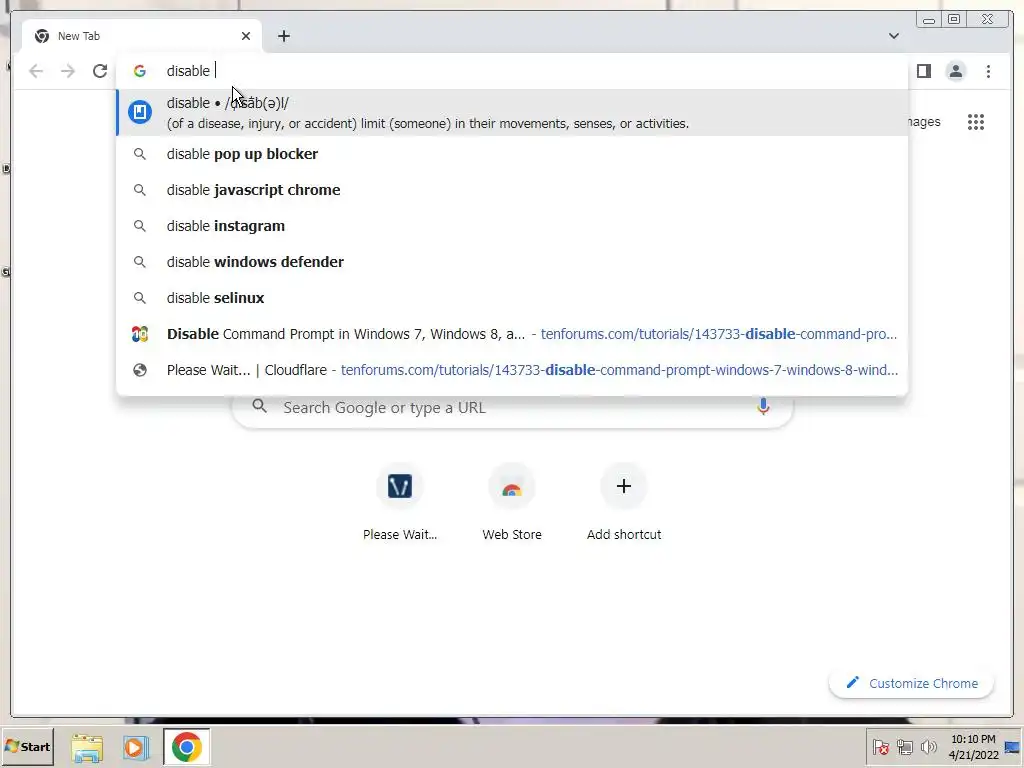This screenshot has width=1024, height=768.
Task: Choose 'disable pop up blocker' suggestion
Action: point(512,154)
